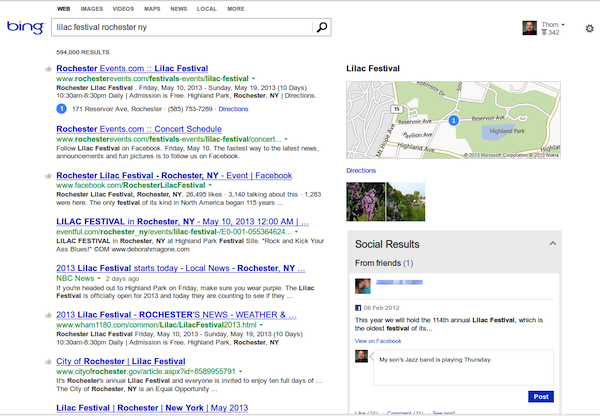Click the rewards trophy icon by 342

544,33
